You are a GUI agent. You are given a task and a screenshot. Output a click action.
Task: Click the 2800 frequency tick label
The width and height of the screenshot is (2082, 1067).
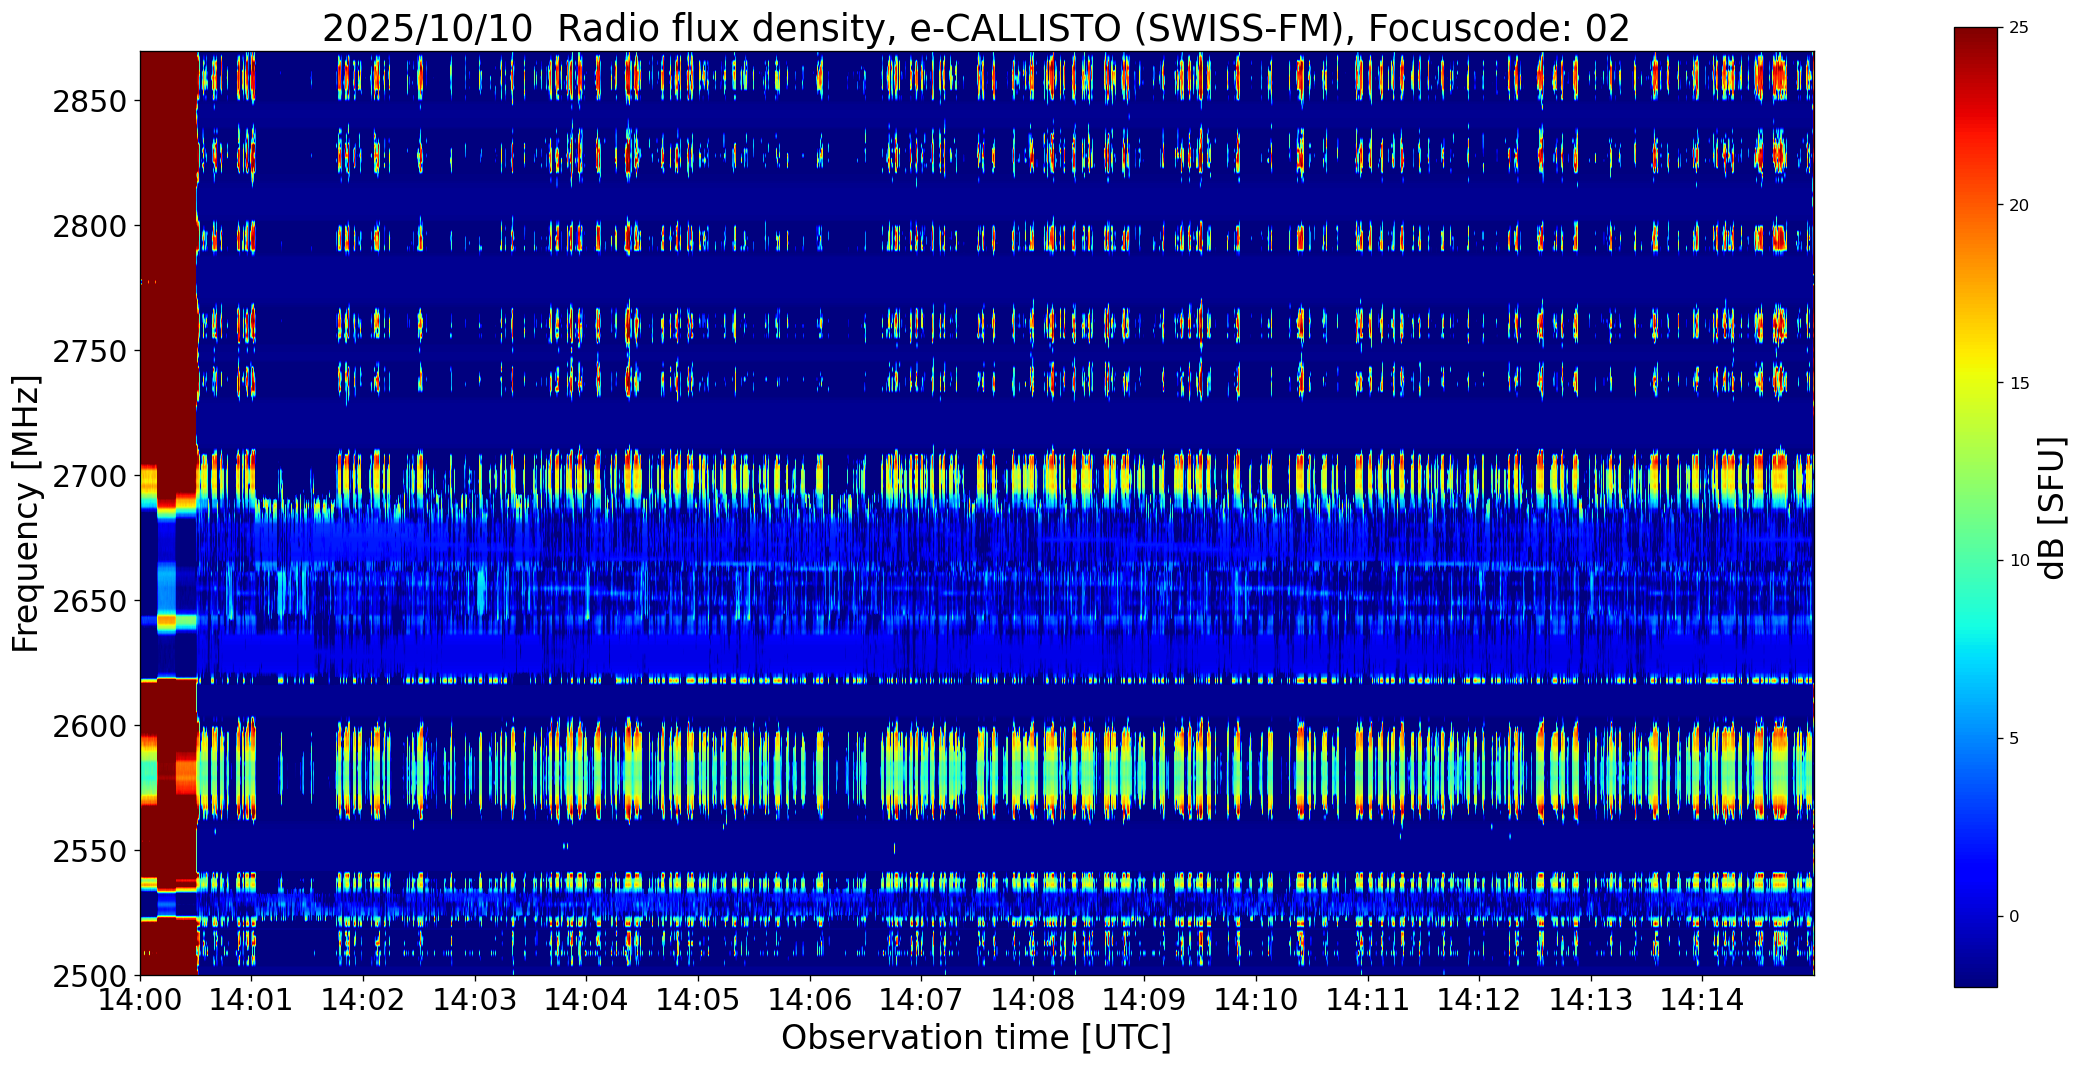(x=90, y=227)
